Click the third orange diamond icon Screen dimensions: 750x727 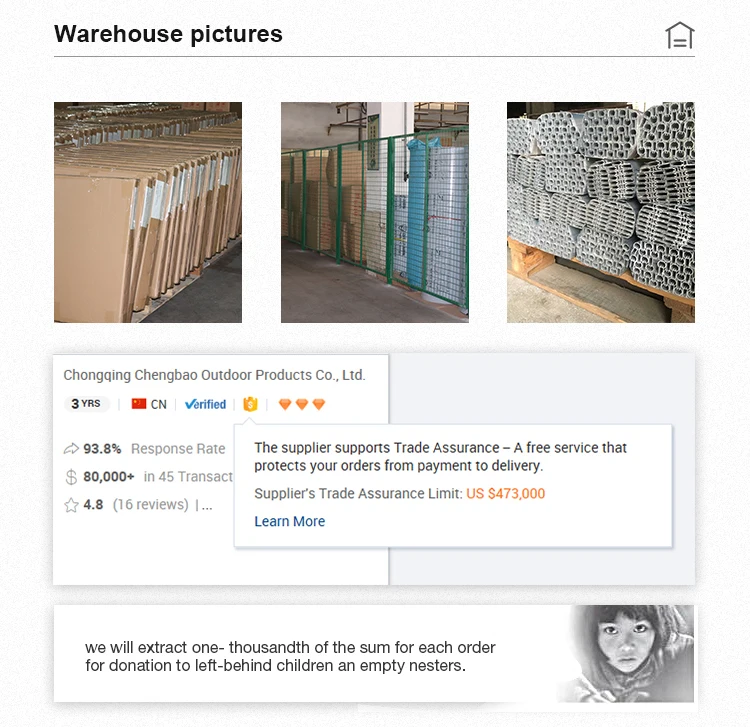coord(319,404)
